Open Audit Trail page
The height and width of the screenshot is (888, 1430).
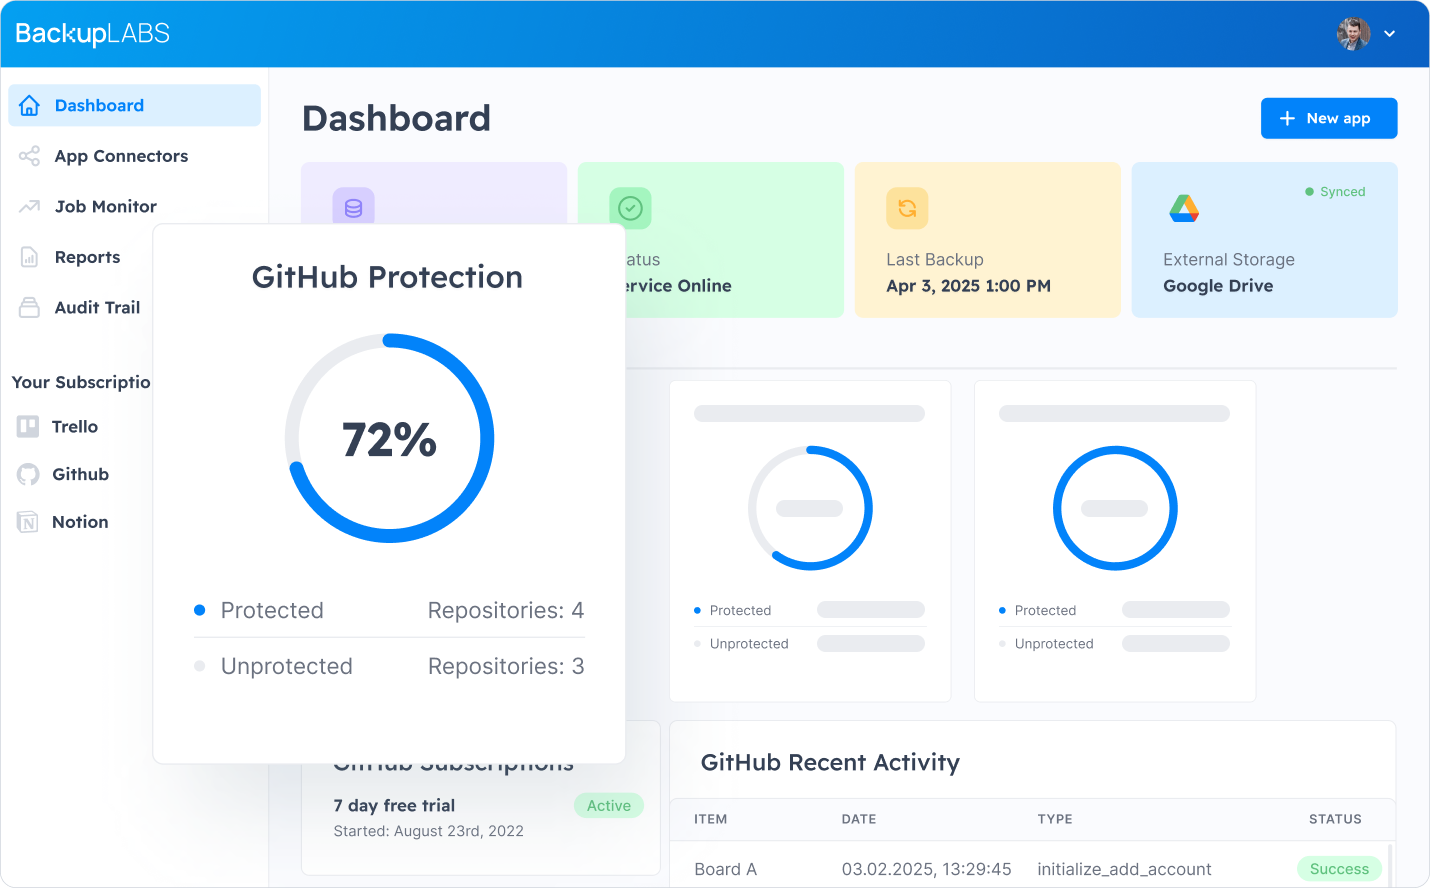pyautogui.click(x=97, y=307)
